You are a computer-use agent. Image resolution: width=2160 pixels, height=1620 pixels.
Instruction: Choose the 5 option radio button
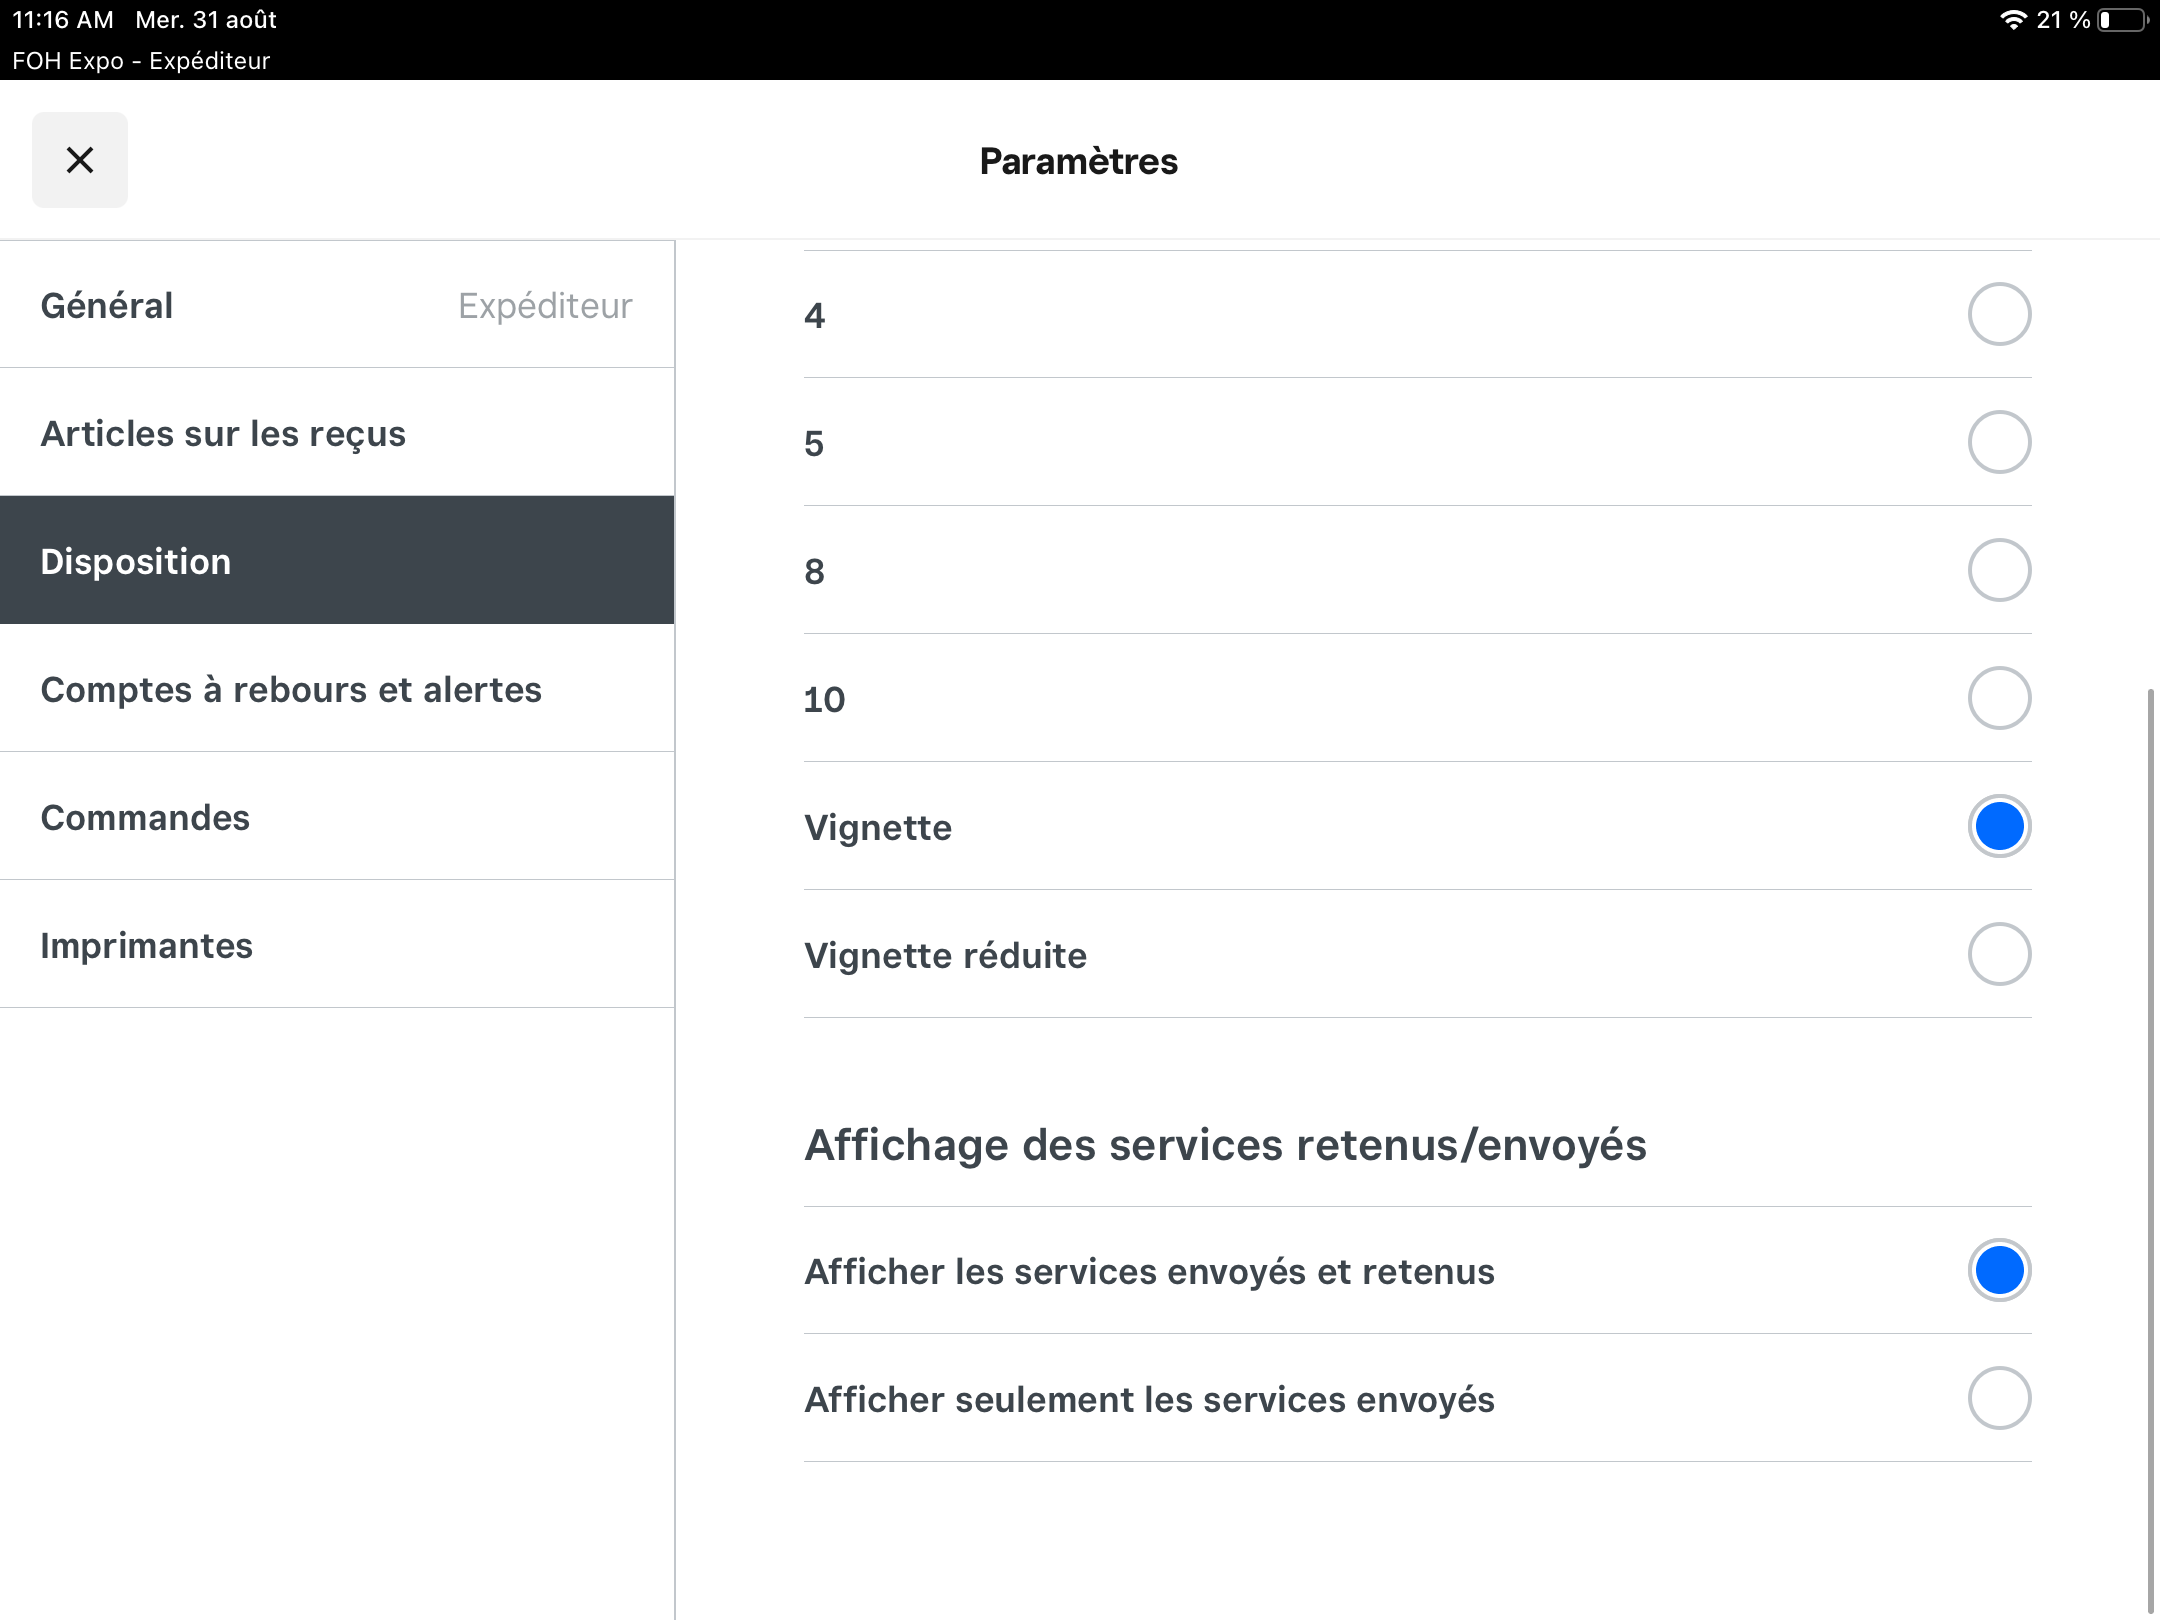point(1999,443)
